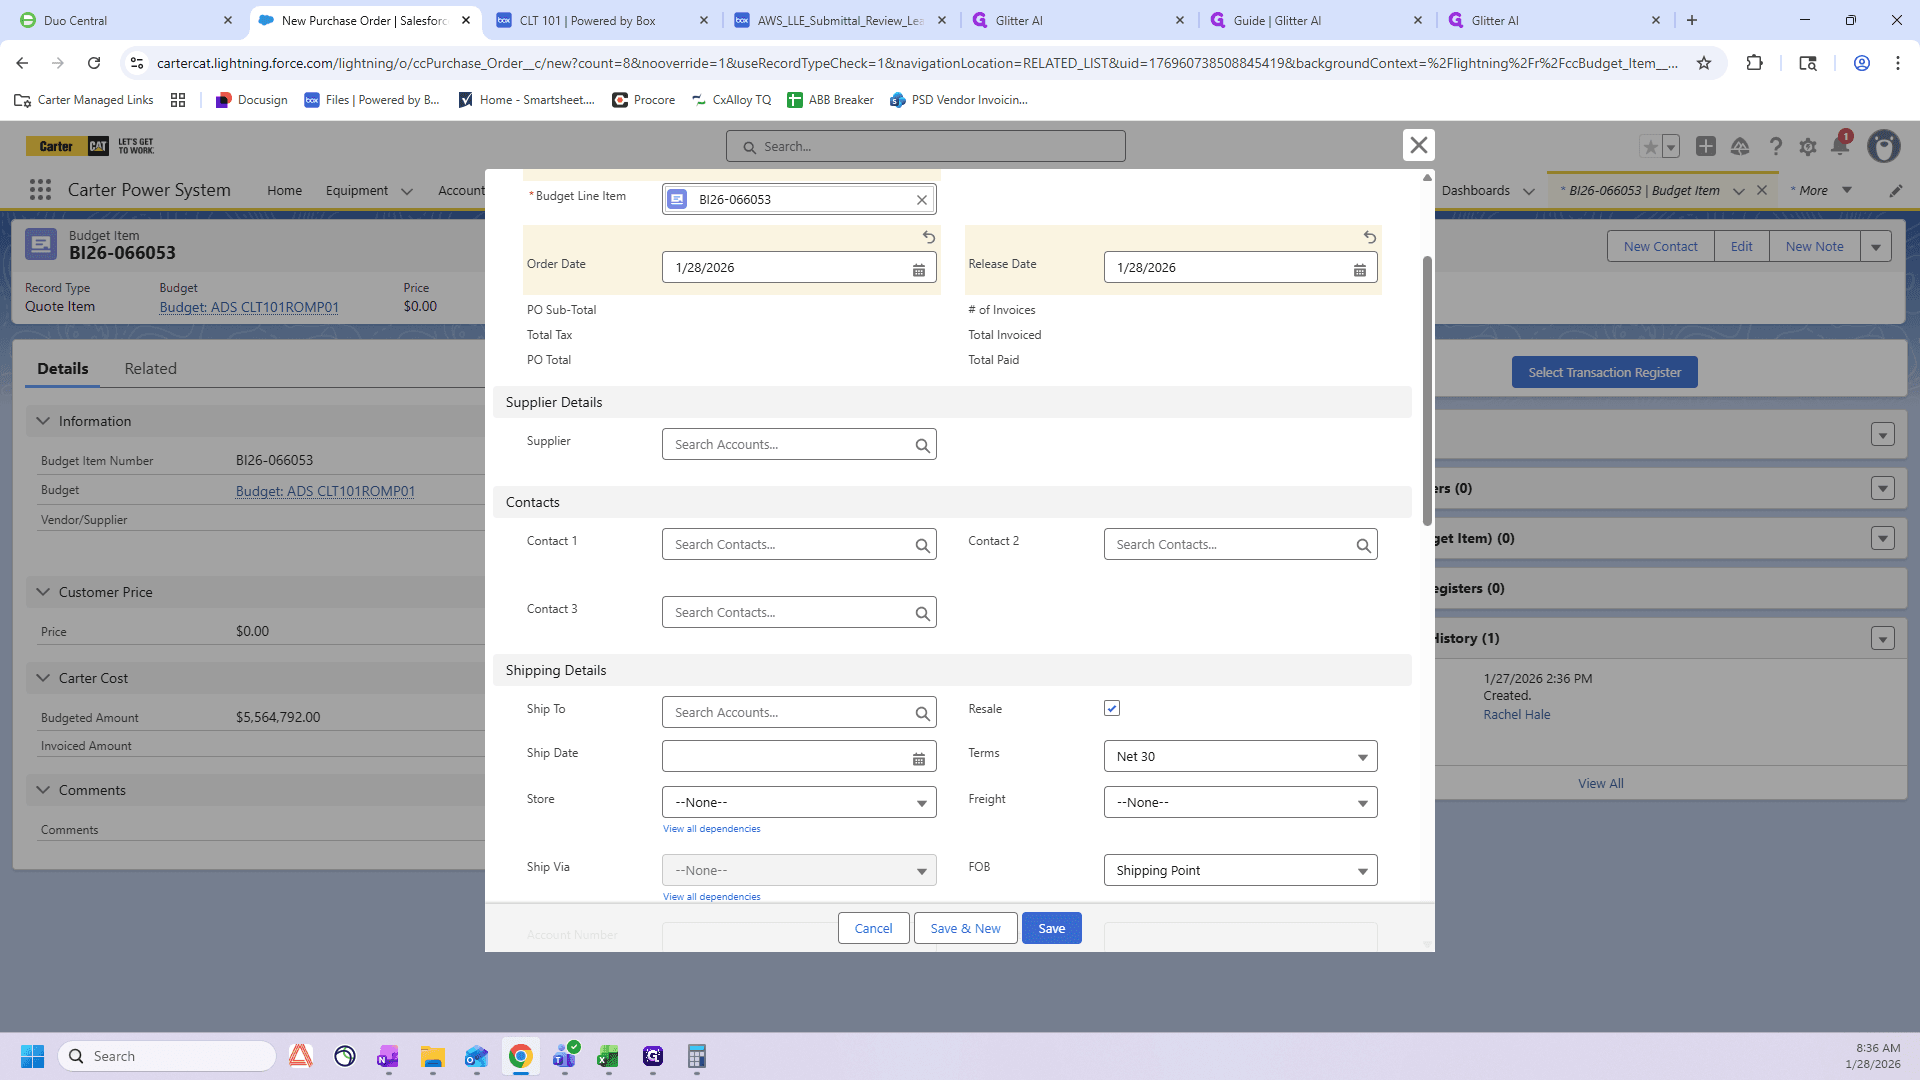Open File Explorer from the taskbar

[432, 1056]
